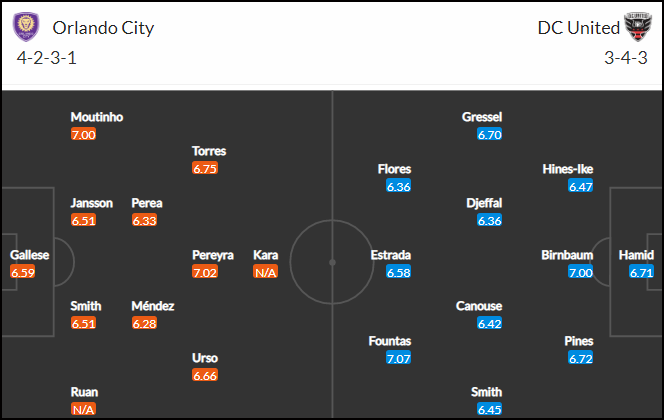Click Kara's N/A rating badge
Image resolution: width=664 pixels, height=420 pixels.
click(266, 272)
